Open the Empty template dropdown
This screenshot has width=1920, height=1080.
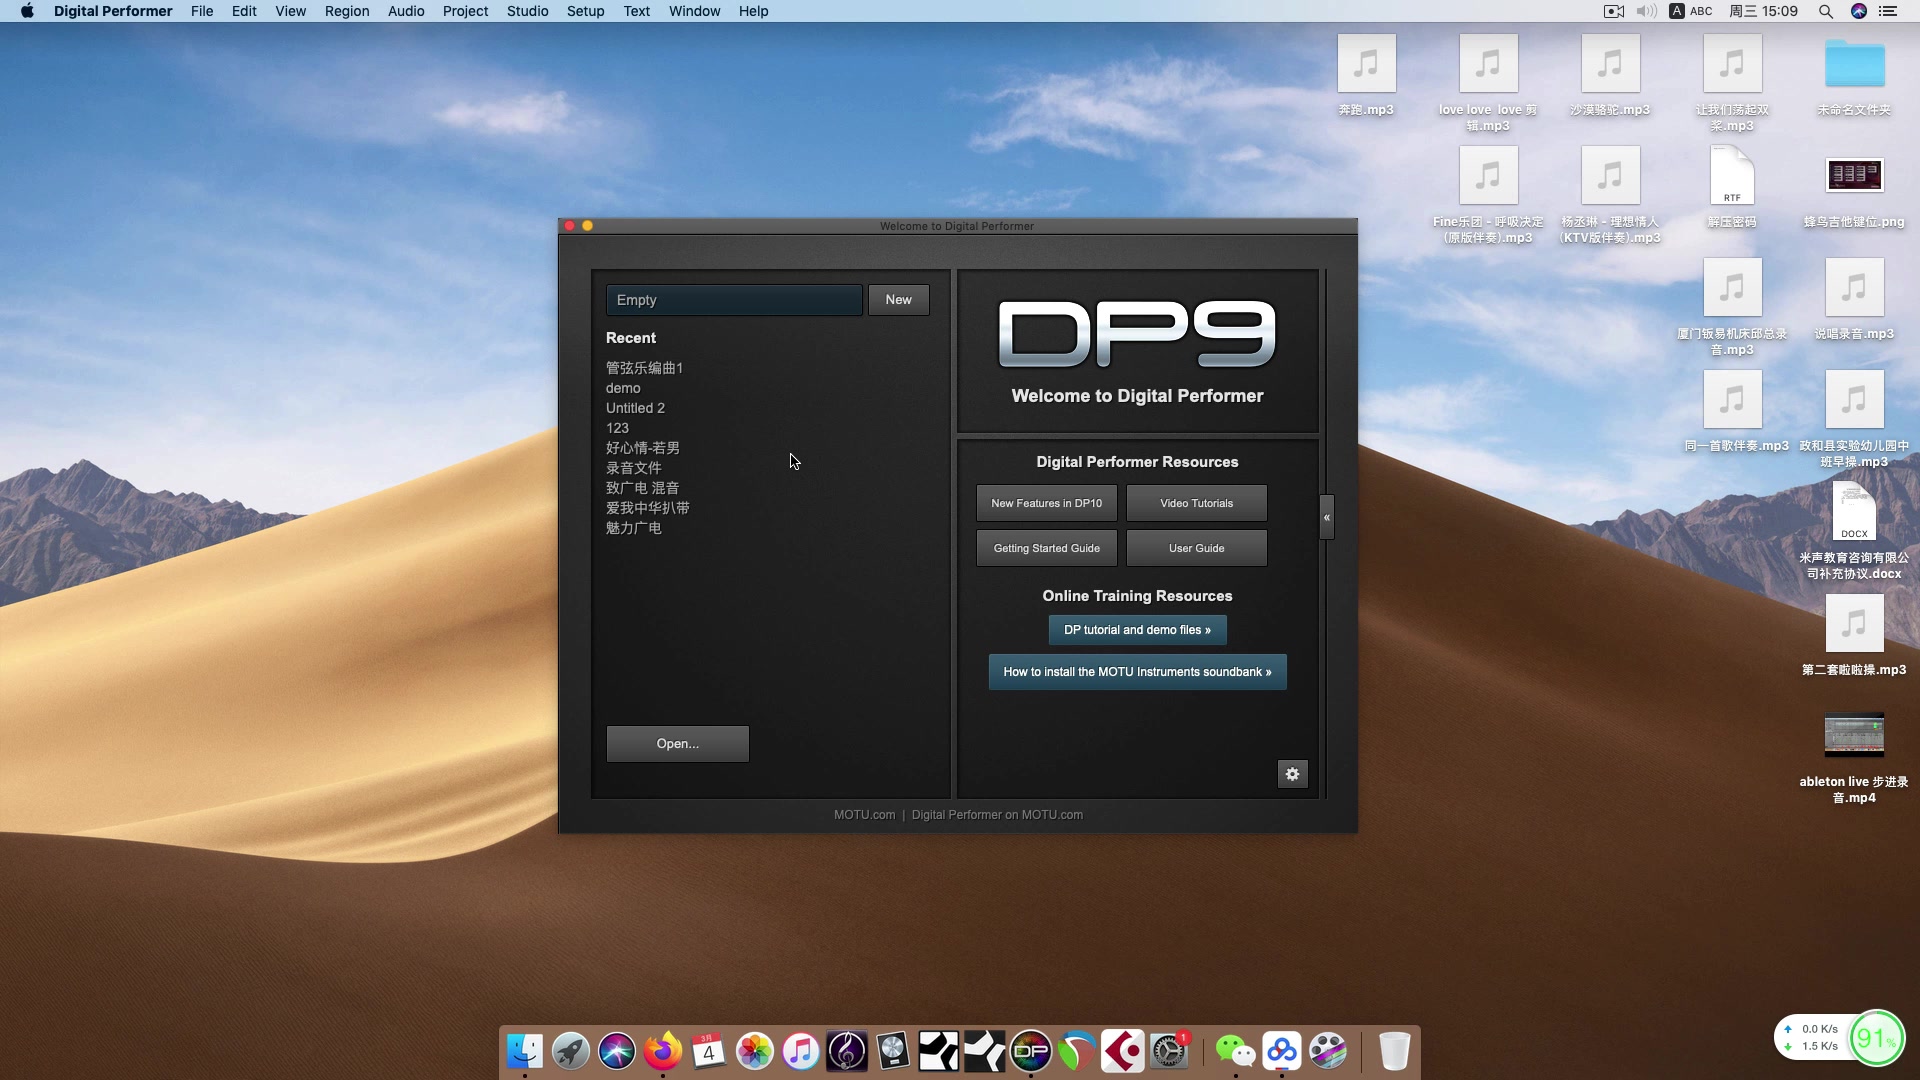734,300
